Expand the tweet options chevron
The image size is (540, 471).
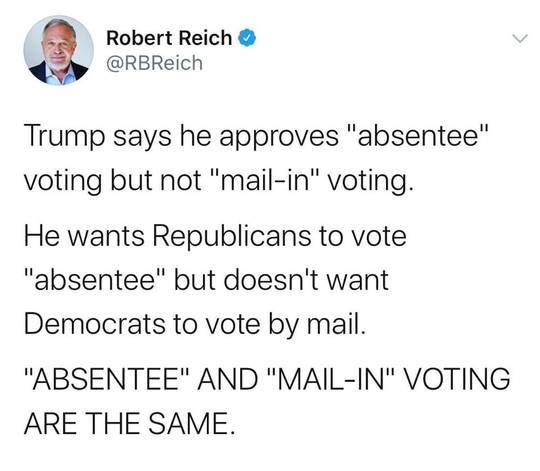click(x=519, y=38)
